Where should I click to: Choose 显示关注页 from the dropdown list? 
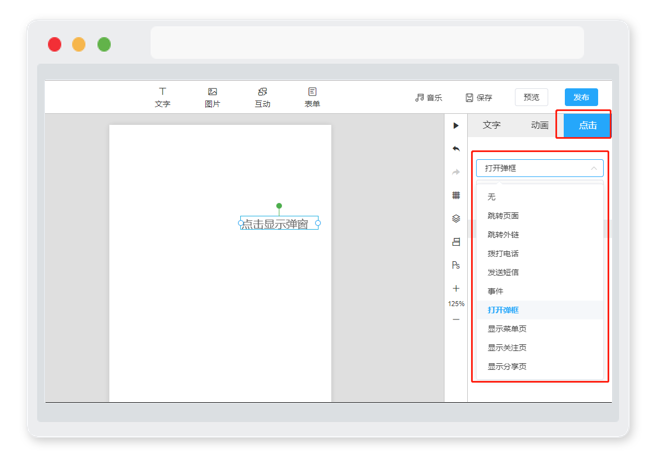pyautogui.click(x=540, y=348)
